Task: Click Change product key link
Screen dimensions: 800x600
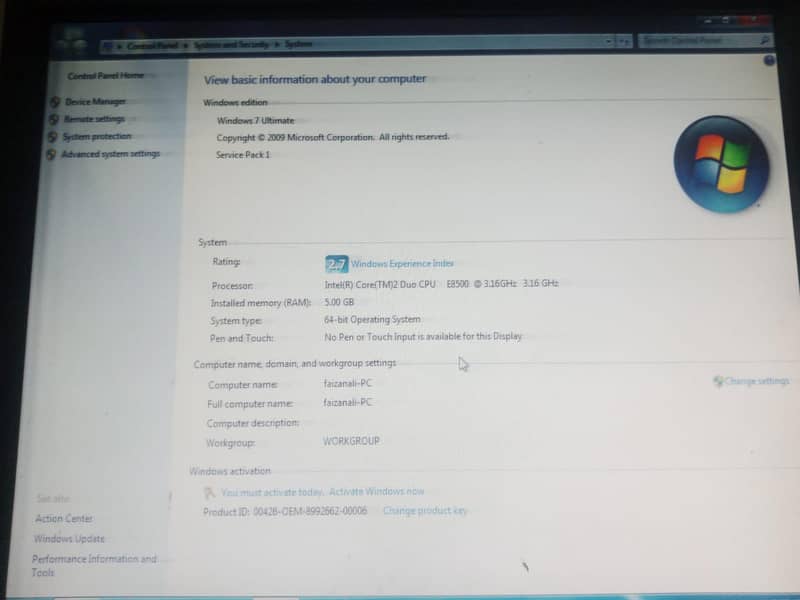Action: pos(424,510)
